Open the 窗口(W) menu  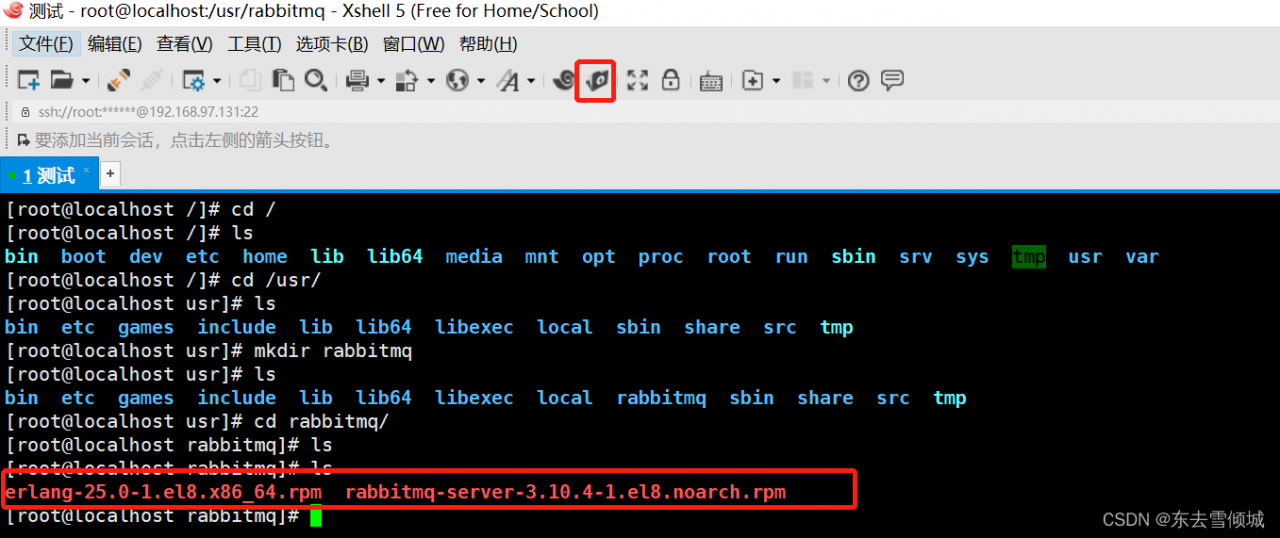click(x=413, y=44)
